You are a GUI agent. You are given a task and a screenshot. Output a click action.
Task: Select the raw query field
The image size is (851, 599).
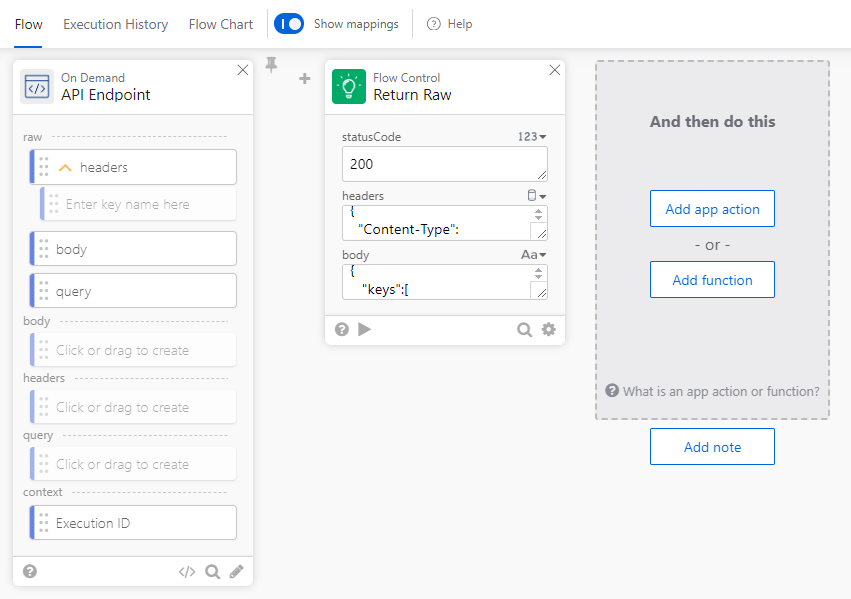[x=134, y=291]
